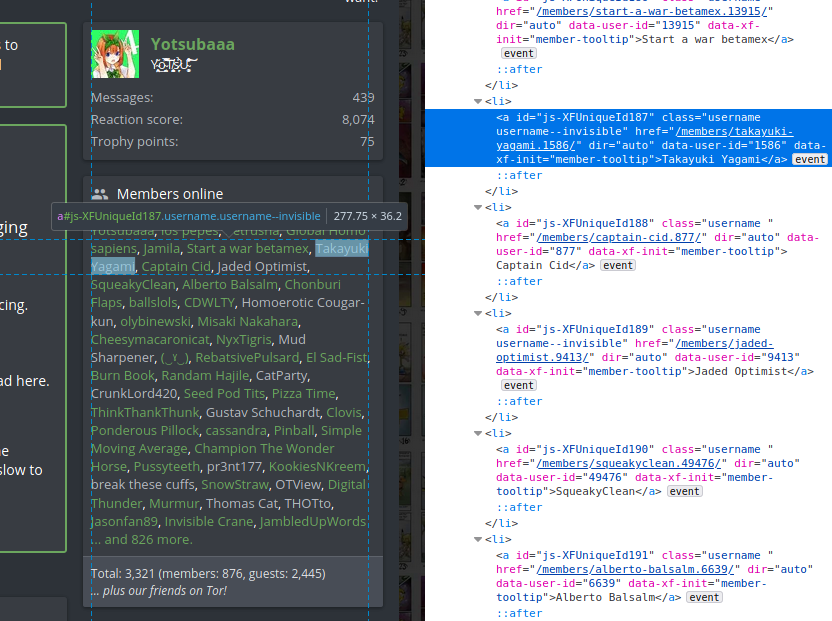Open member Murmur profile

click(174, 504)
